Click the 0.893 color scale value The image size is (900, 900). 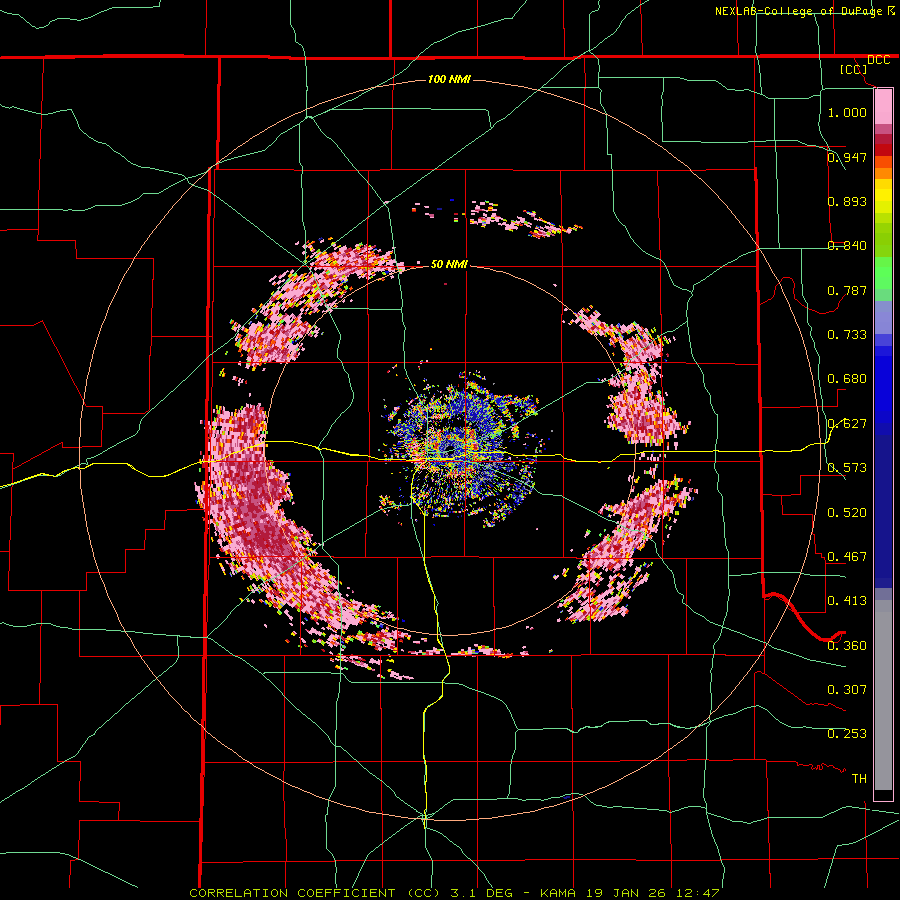point(847,201)
